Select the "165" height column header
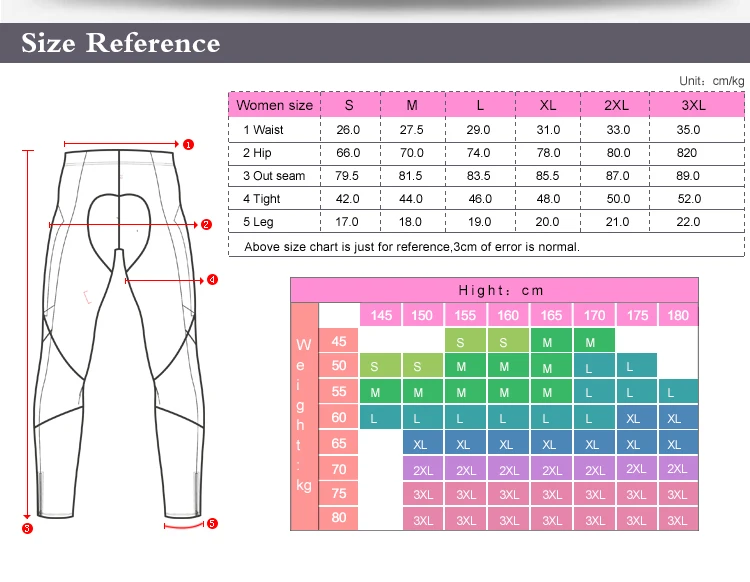This screenshot has width=750, height=582. pyautogui.click(x=551, y=315)
